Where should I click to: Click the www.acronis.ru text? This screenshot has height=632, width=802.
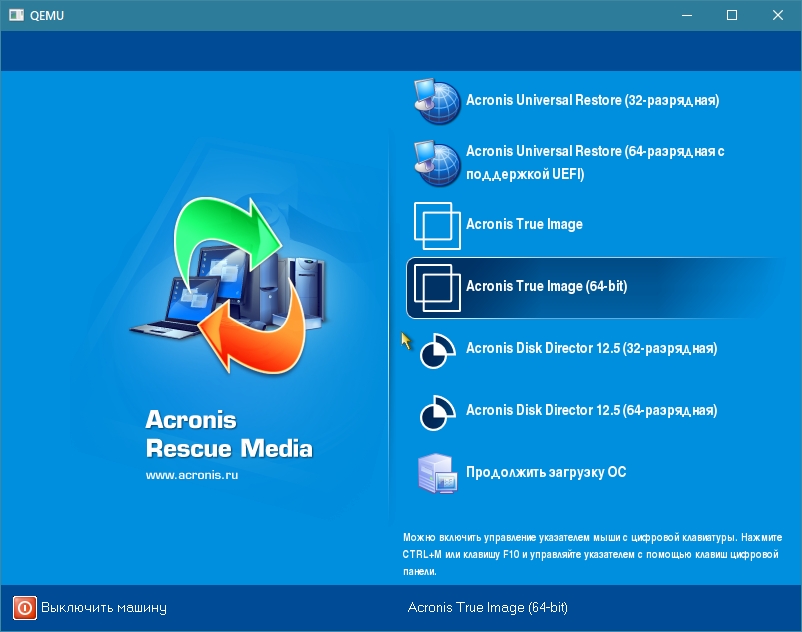point(192,475)
